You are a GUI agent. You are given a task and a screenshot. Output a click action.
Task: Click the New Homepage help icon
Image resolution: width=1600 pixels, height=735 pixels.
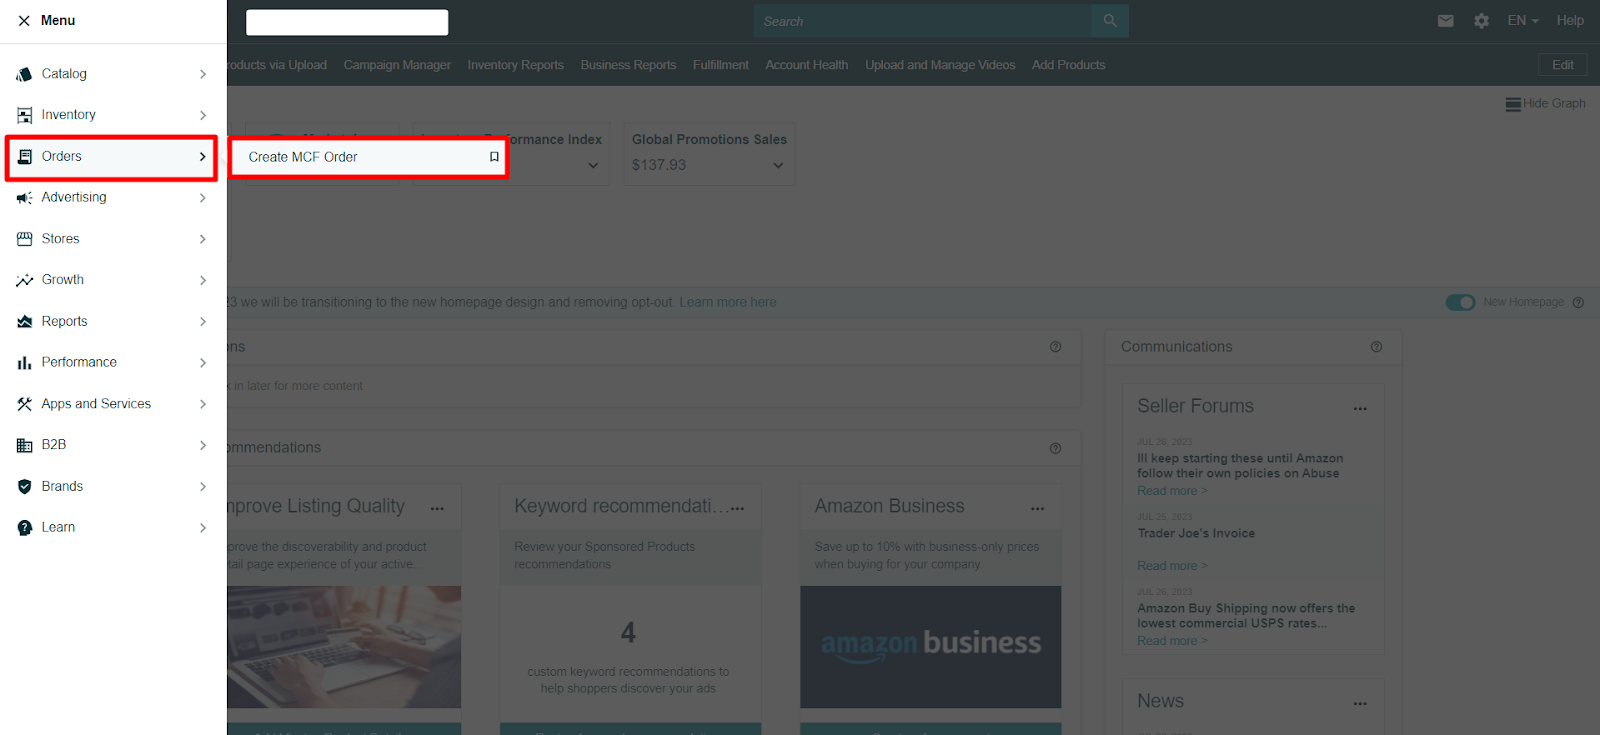pyautogui.click(x=1578, y=302)
